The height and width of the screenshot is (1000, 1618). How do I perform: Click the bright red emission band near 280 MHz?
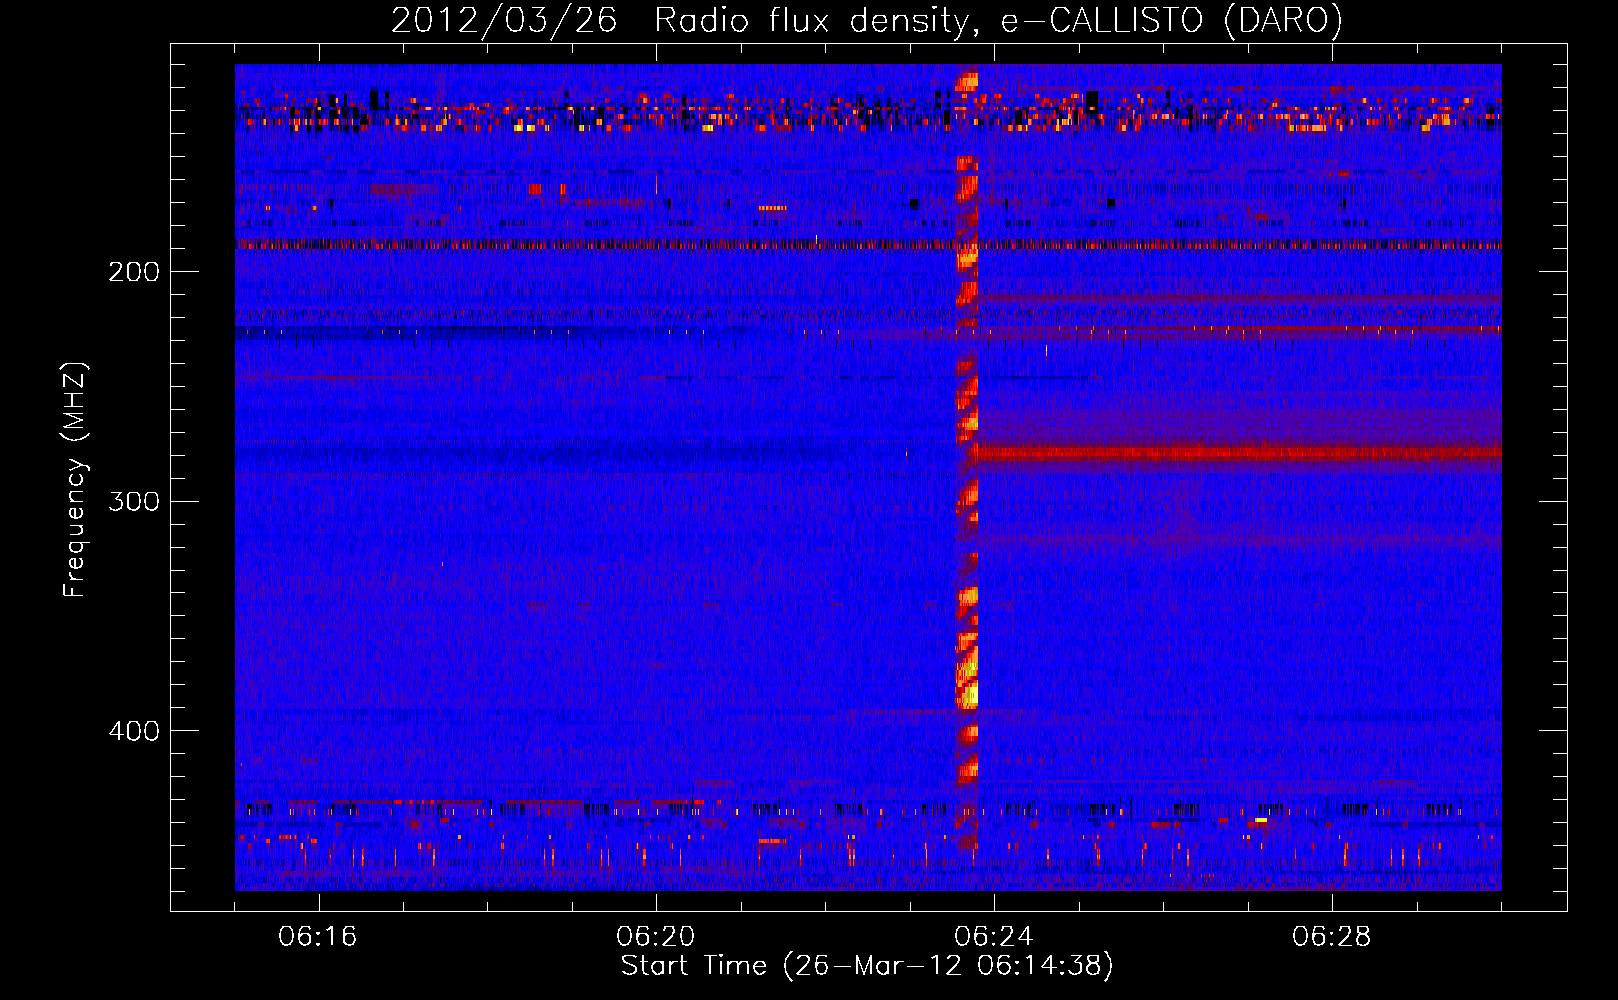(1239, 453)
